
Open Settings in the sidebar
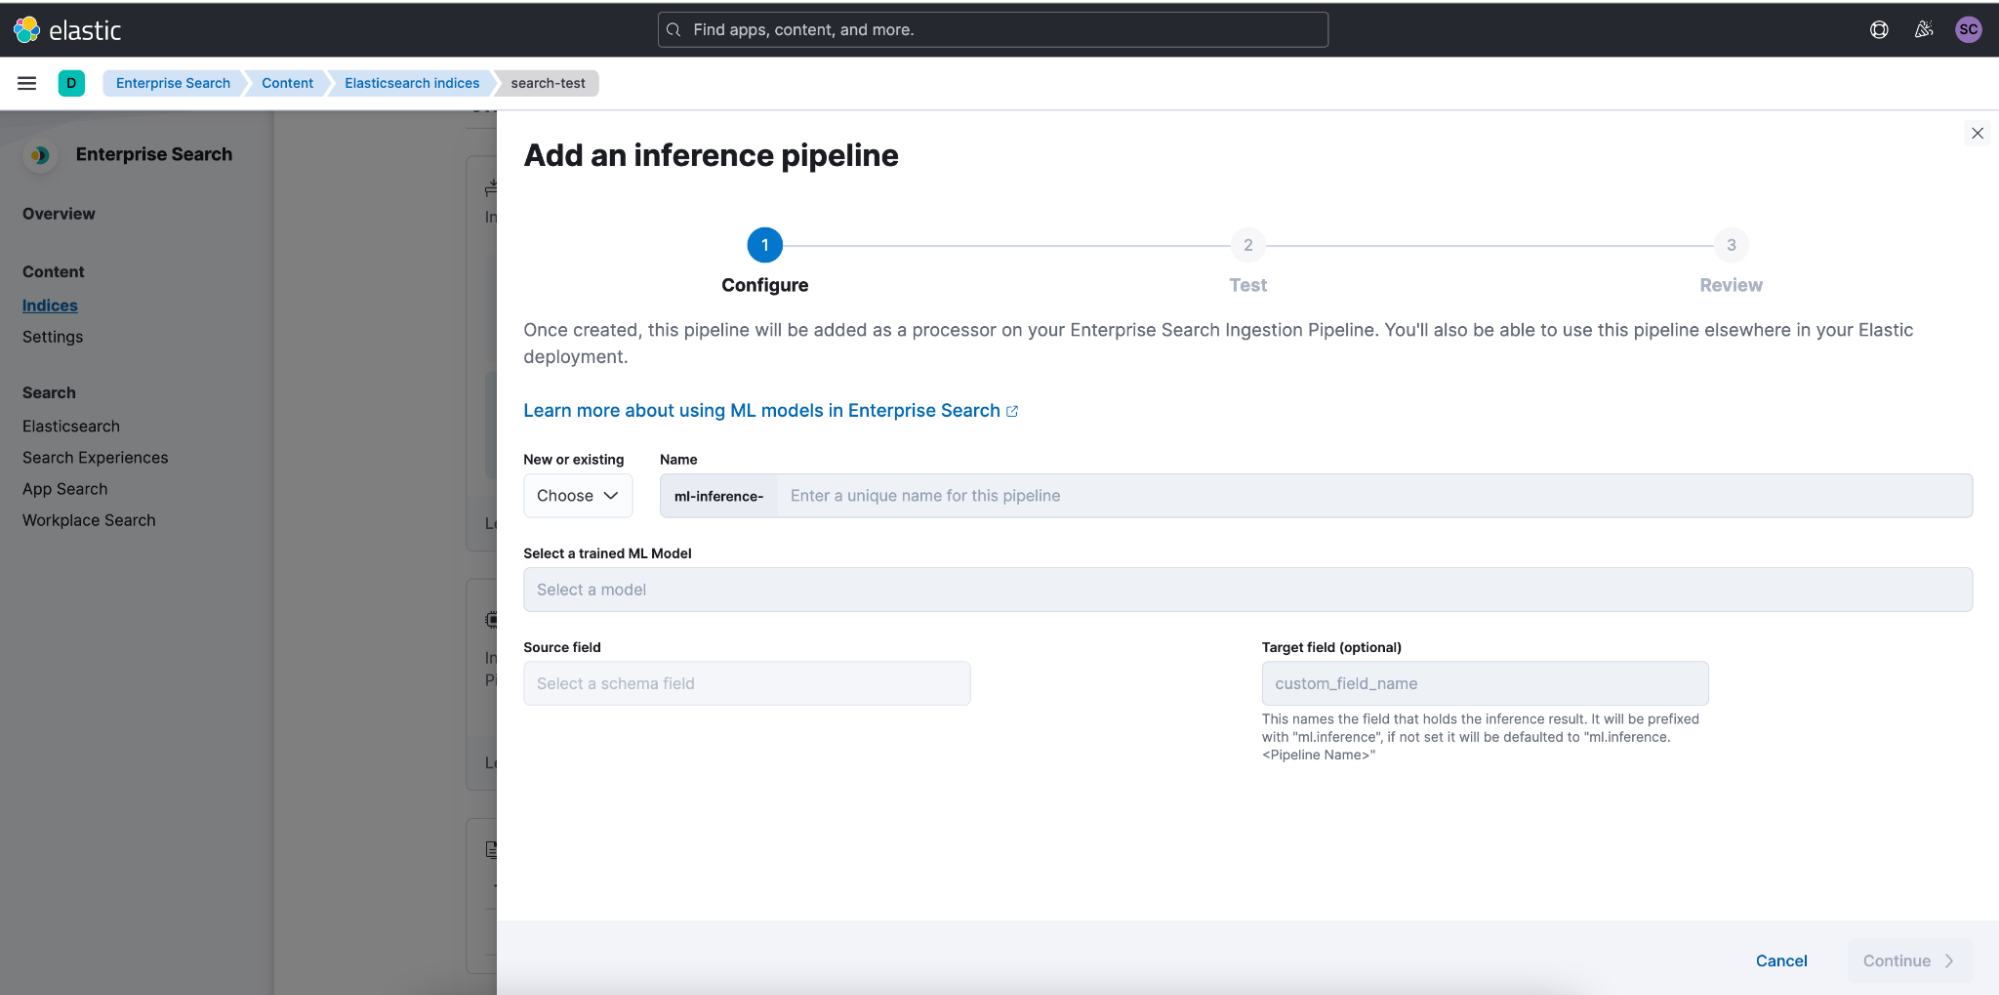53,337
